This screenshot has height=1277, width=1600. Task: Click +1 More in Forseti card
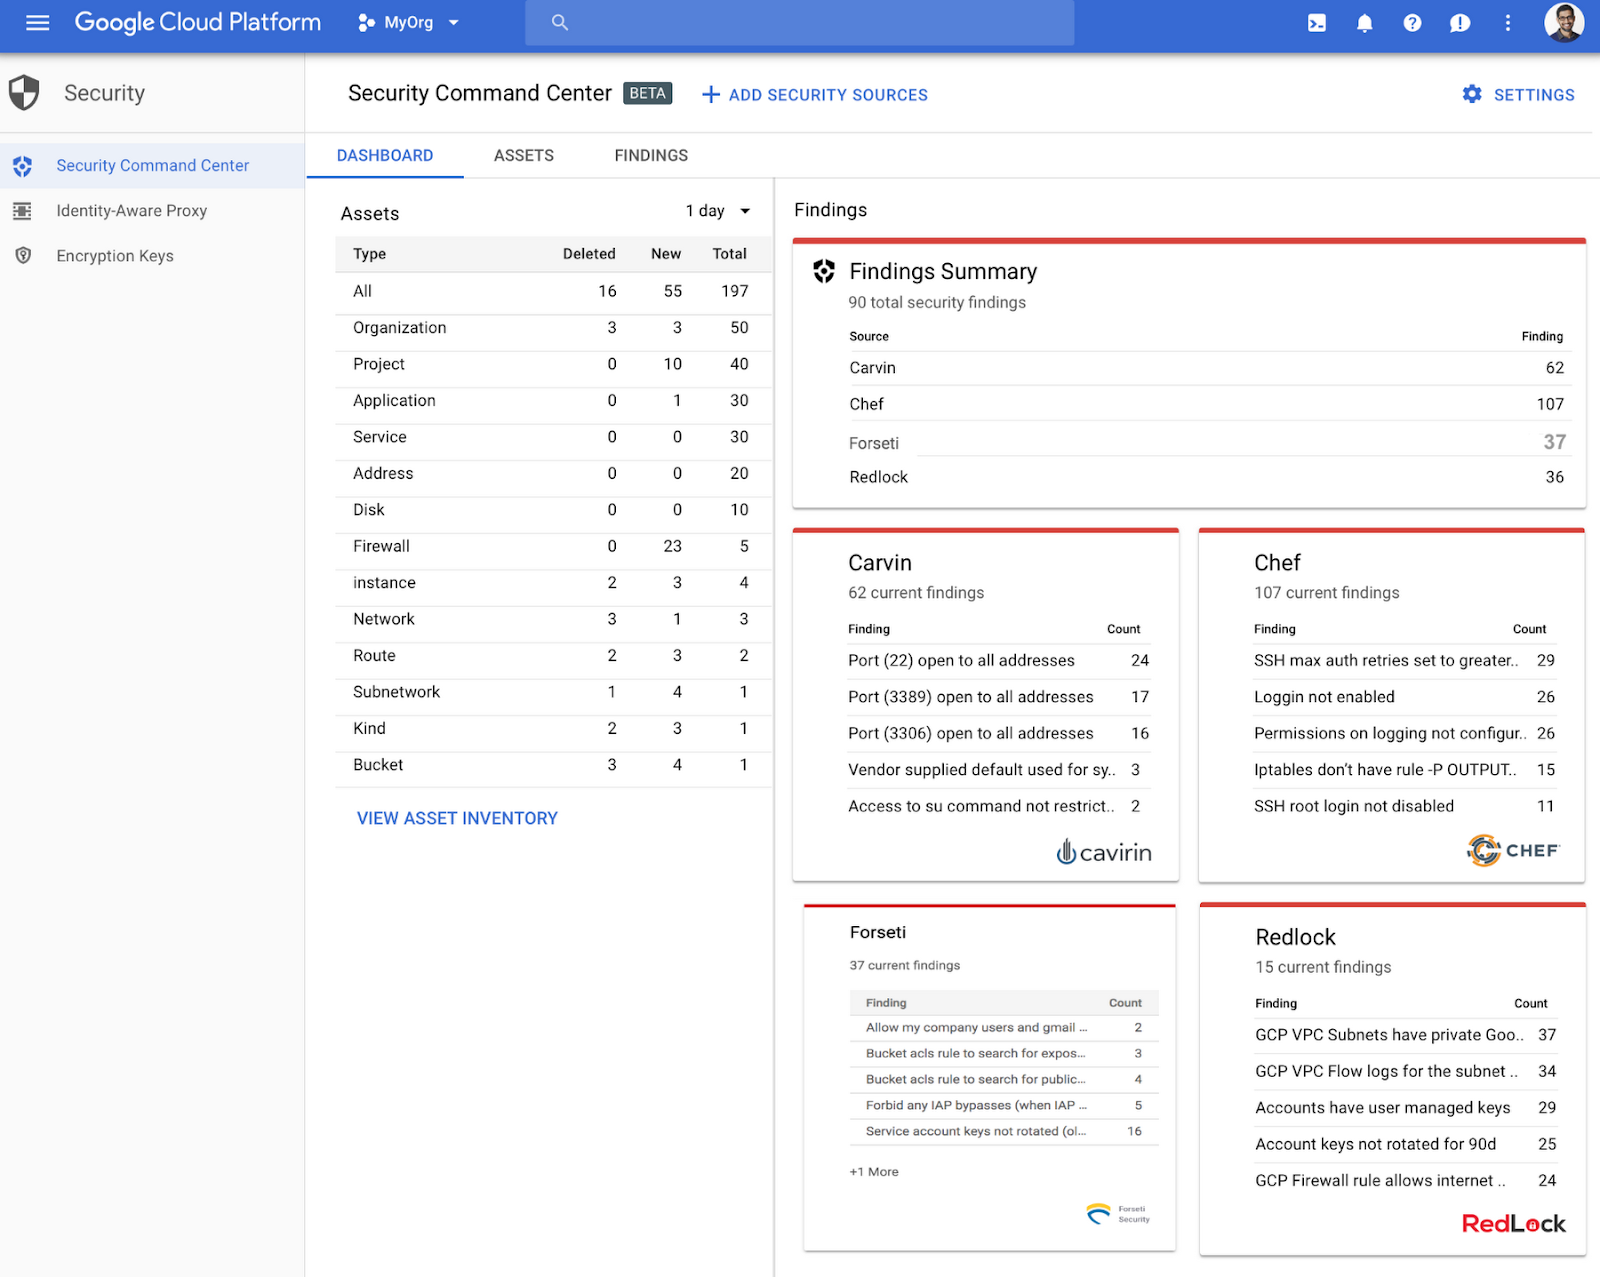874,1172
